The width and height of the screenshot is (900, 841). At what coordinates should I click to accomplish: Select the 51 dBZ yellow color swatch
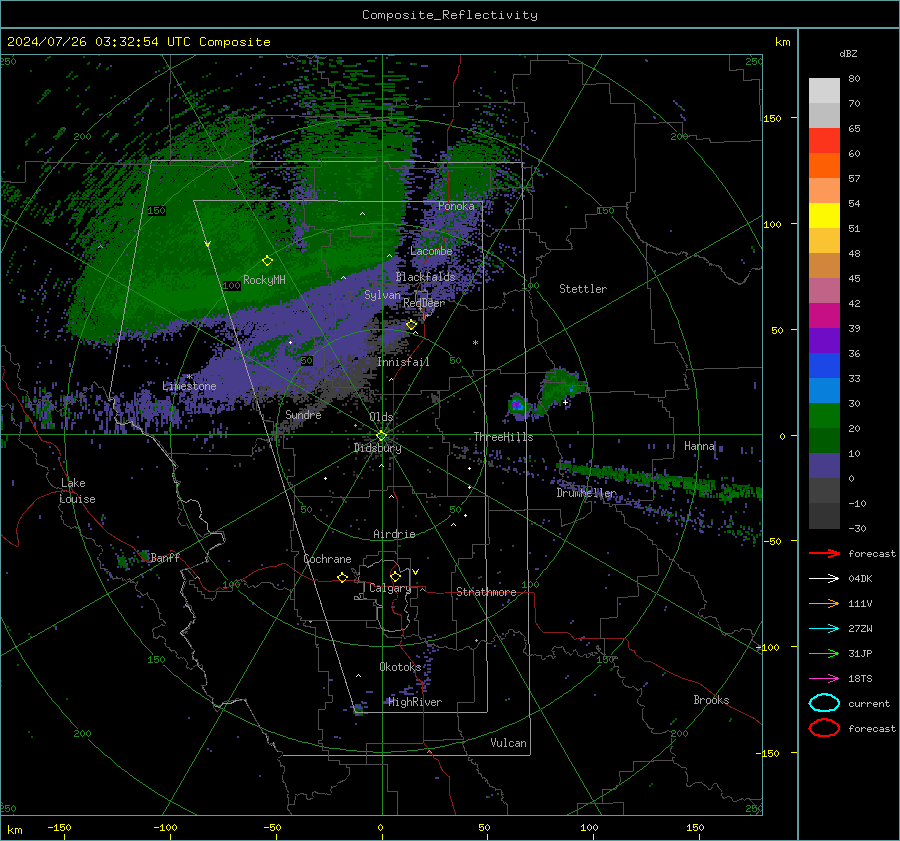(x=824, y=215)
